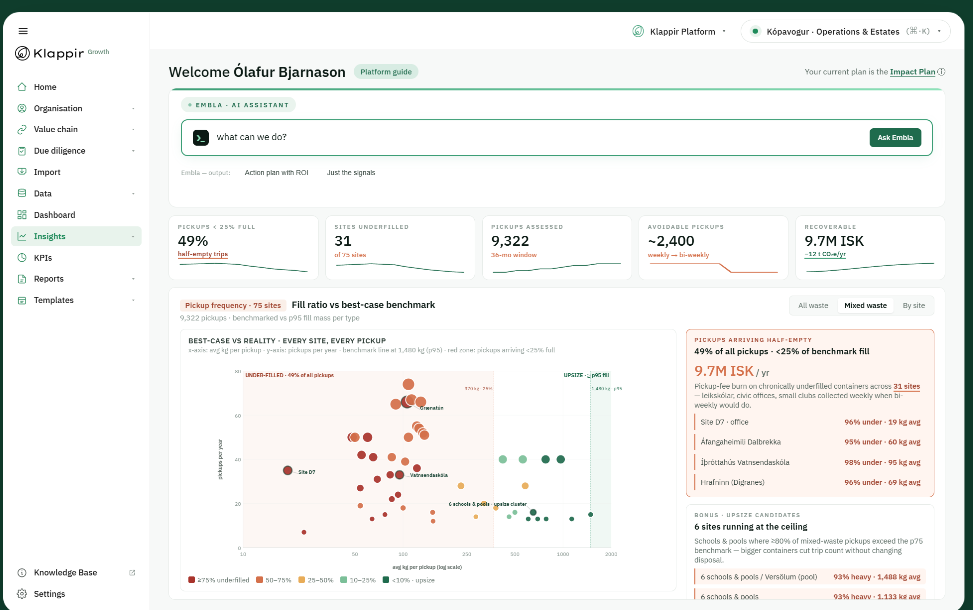Click the <10% upsize legend swatch
973x610 pixels.
tap(386, 580)
